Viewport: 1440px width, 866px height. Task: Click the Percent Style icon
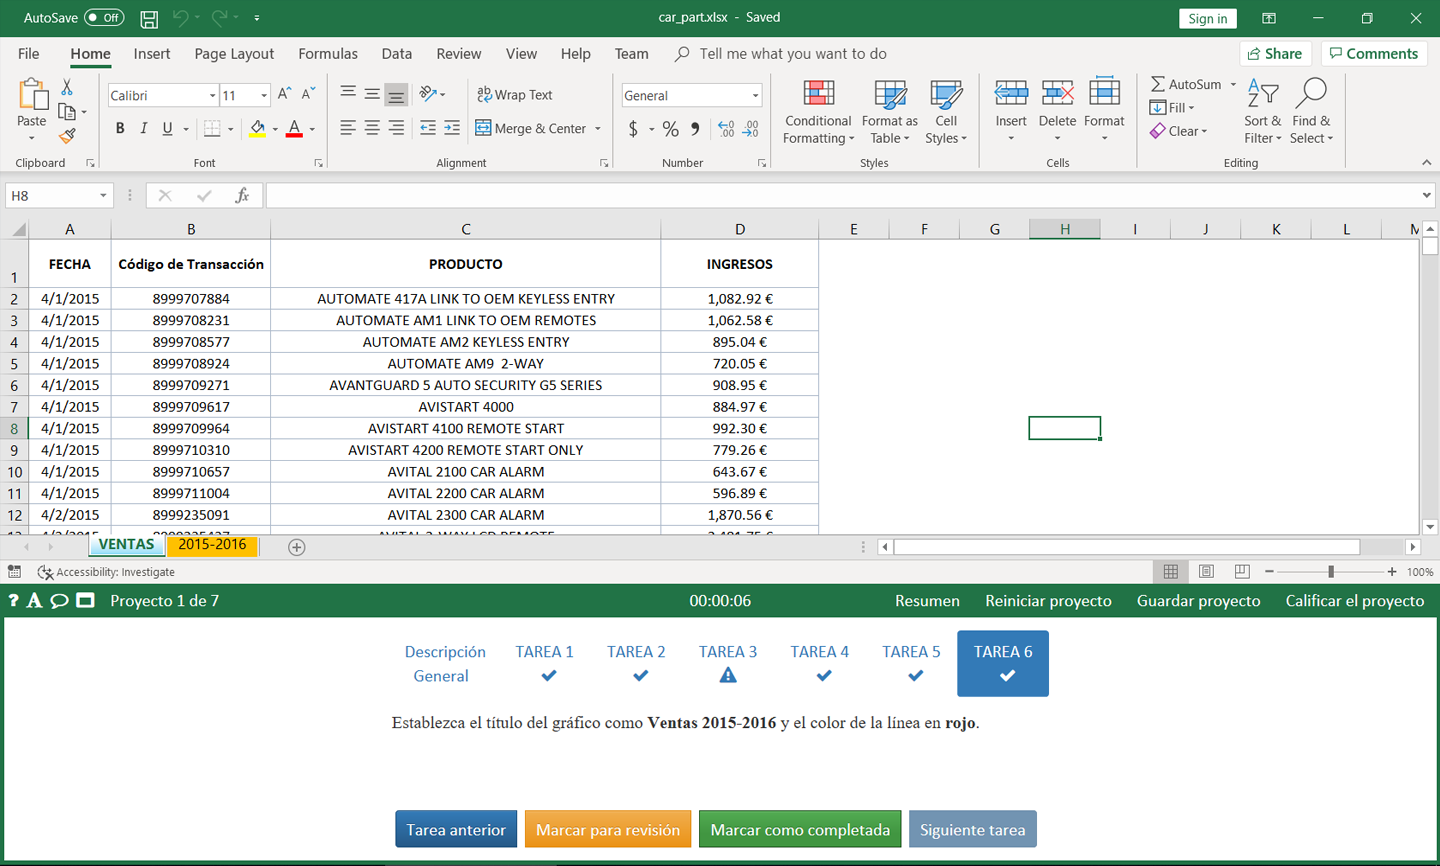click(x=670, y=129)
